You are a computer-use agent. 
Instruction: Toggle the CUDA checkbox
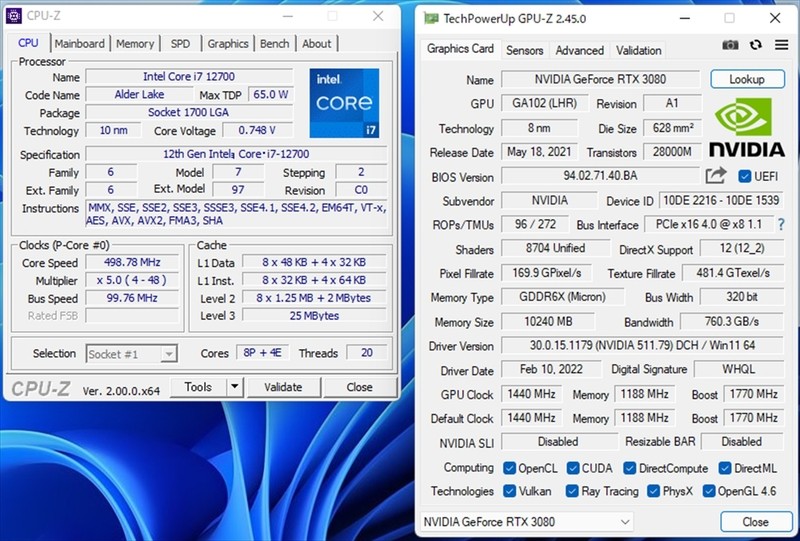click(573, 468)
